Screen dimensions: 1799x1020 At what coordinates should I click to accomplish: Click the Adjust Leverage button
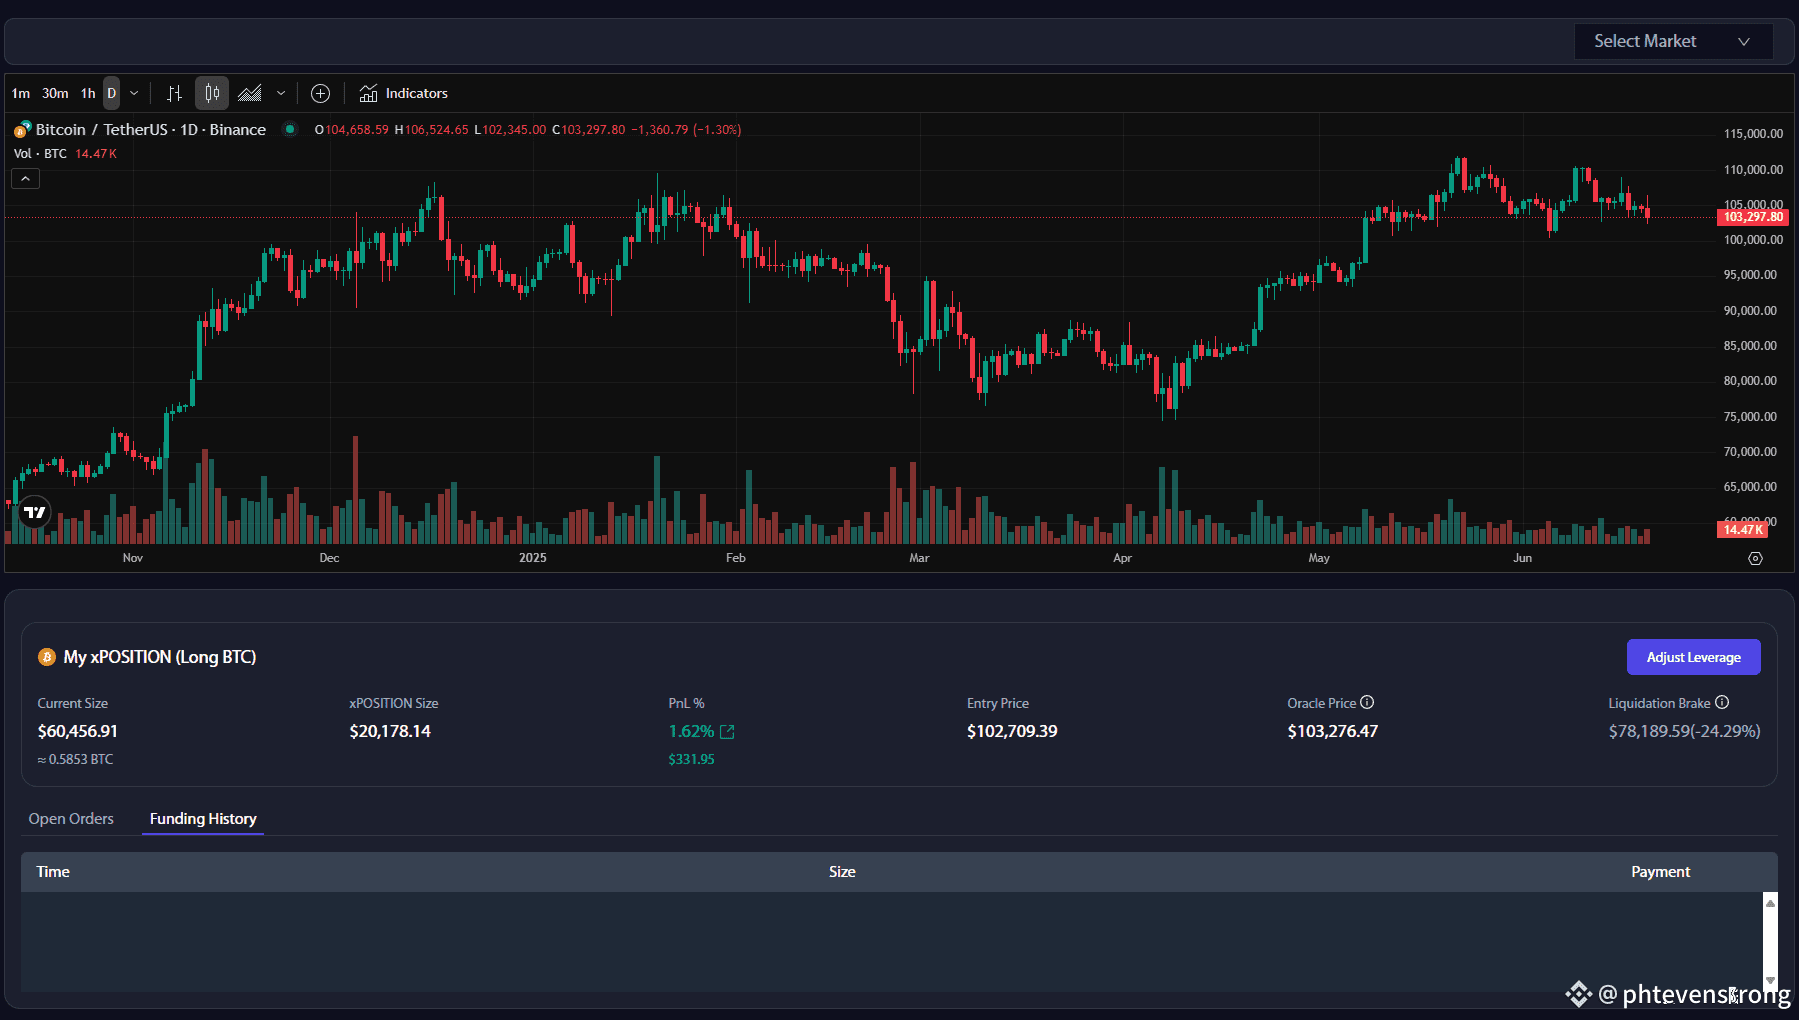pyautogui.click(x=1693, y=657)
